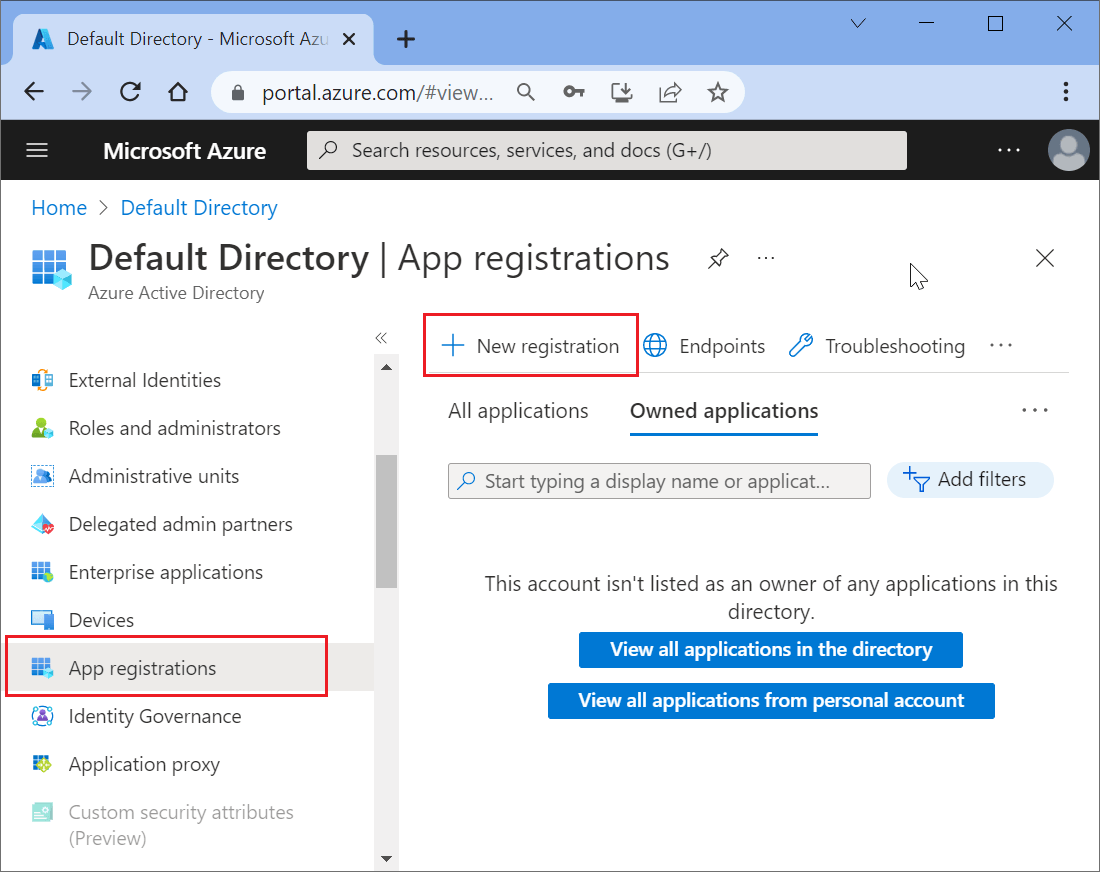This screenshot has height=872, width=1100.
Task: Open toolbar overflow menu beside Troubleshooting
Action: click(x=1001, y=346)
